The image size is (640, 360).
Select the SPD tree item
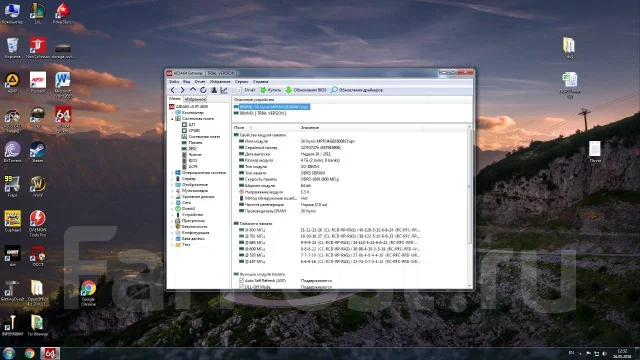tap(189, 149)
